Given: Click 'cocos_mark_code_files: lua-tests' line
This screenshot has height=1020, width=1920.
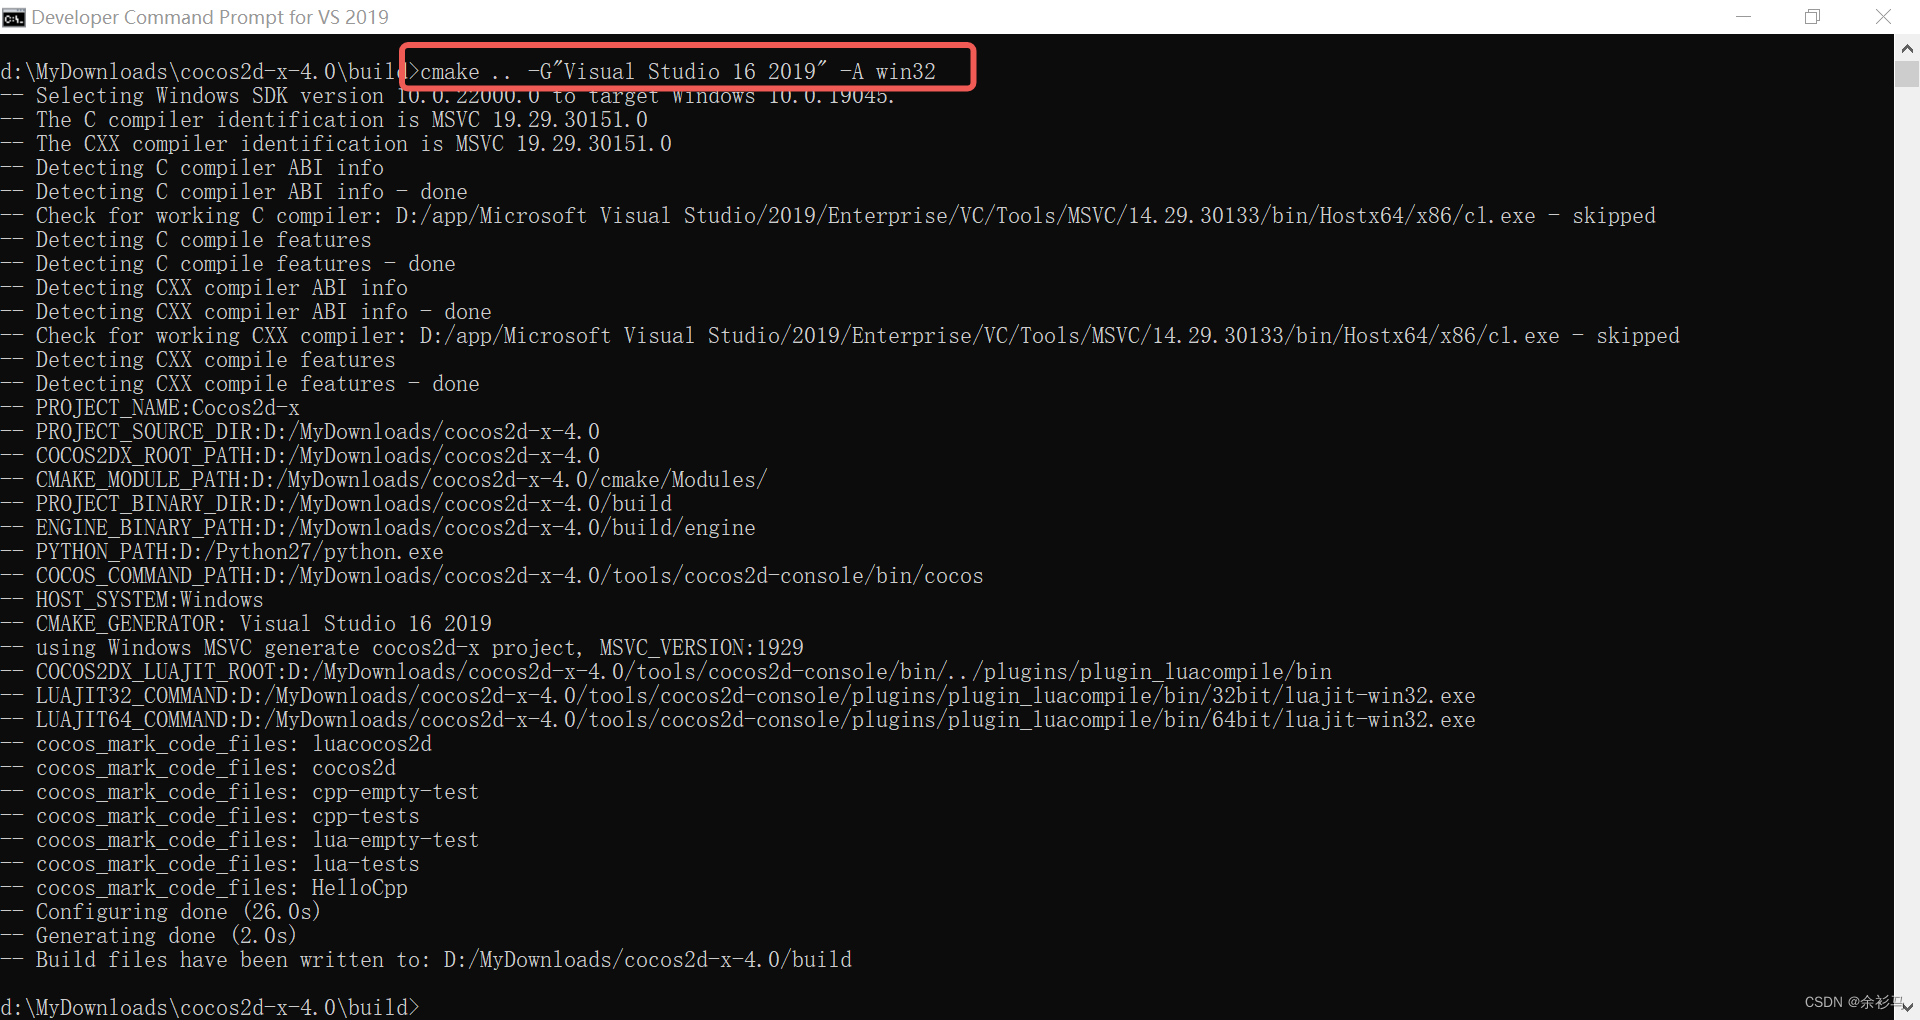Looking at the screenshot, I should 210,864.
